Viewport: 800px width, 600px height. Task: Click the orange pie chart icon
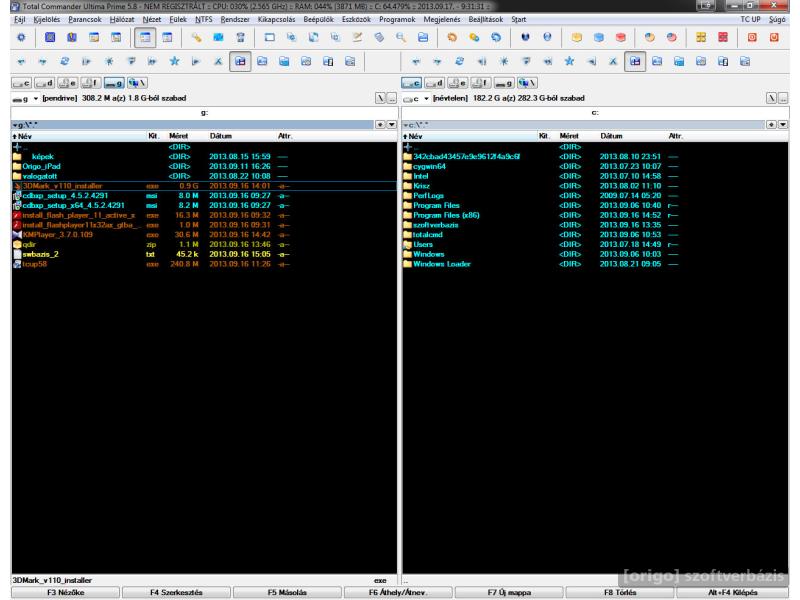pos(649,37)
